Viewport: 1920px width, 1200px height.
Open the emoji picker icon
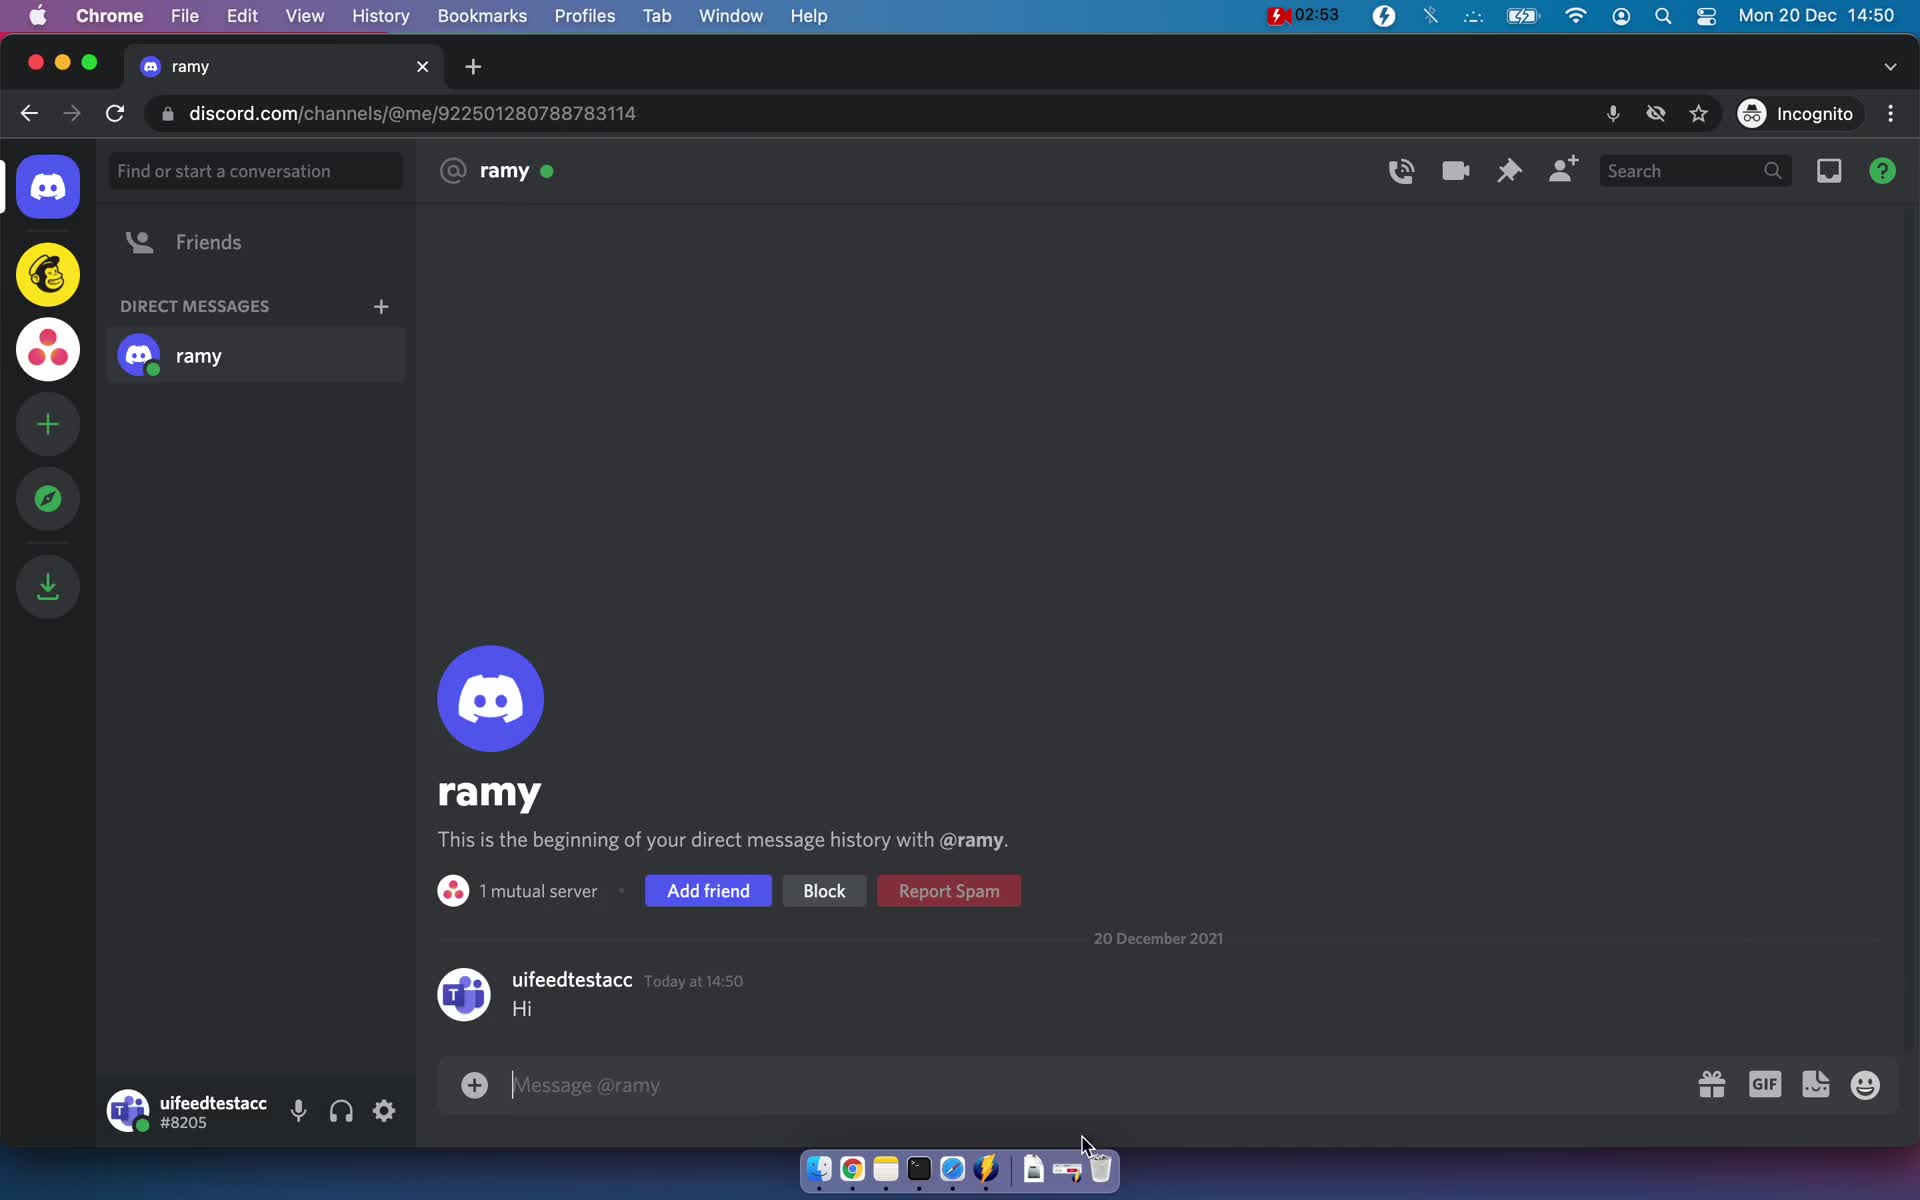pyautogui.click(x=1865, y=1085)
